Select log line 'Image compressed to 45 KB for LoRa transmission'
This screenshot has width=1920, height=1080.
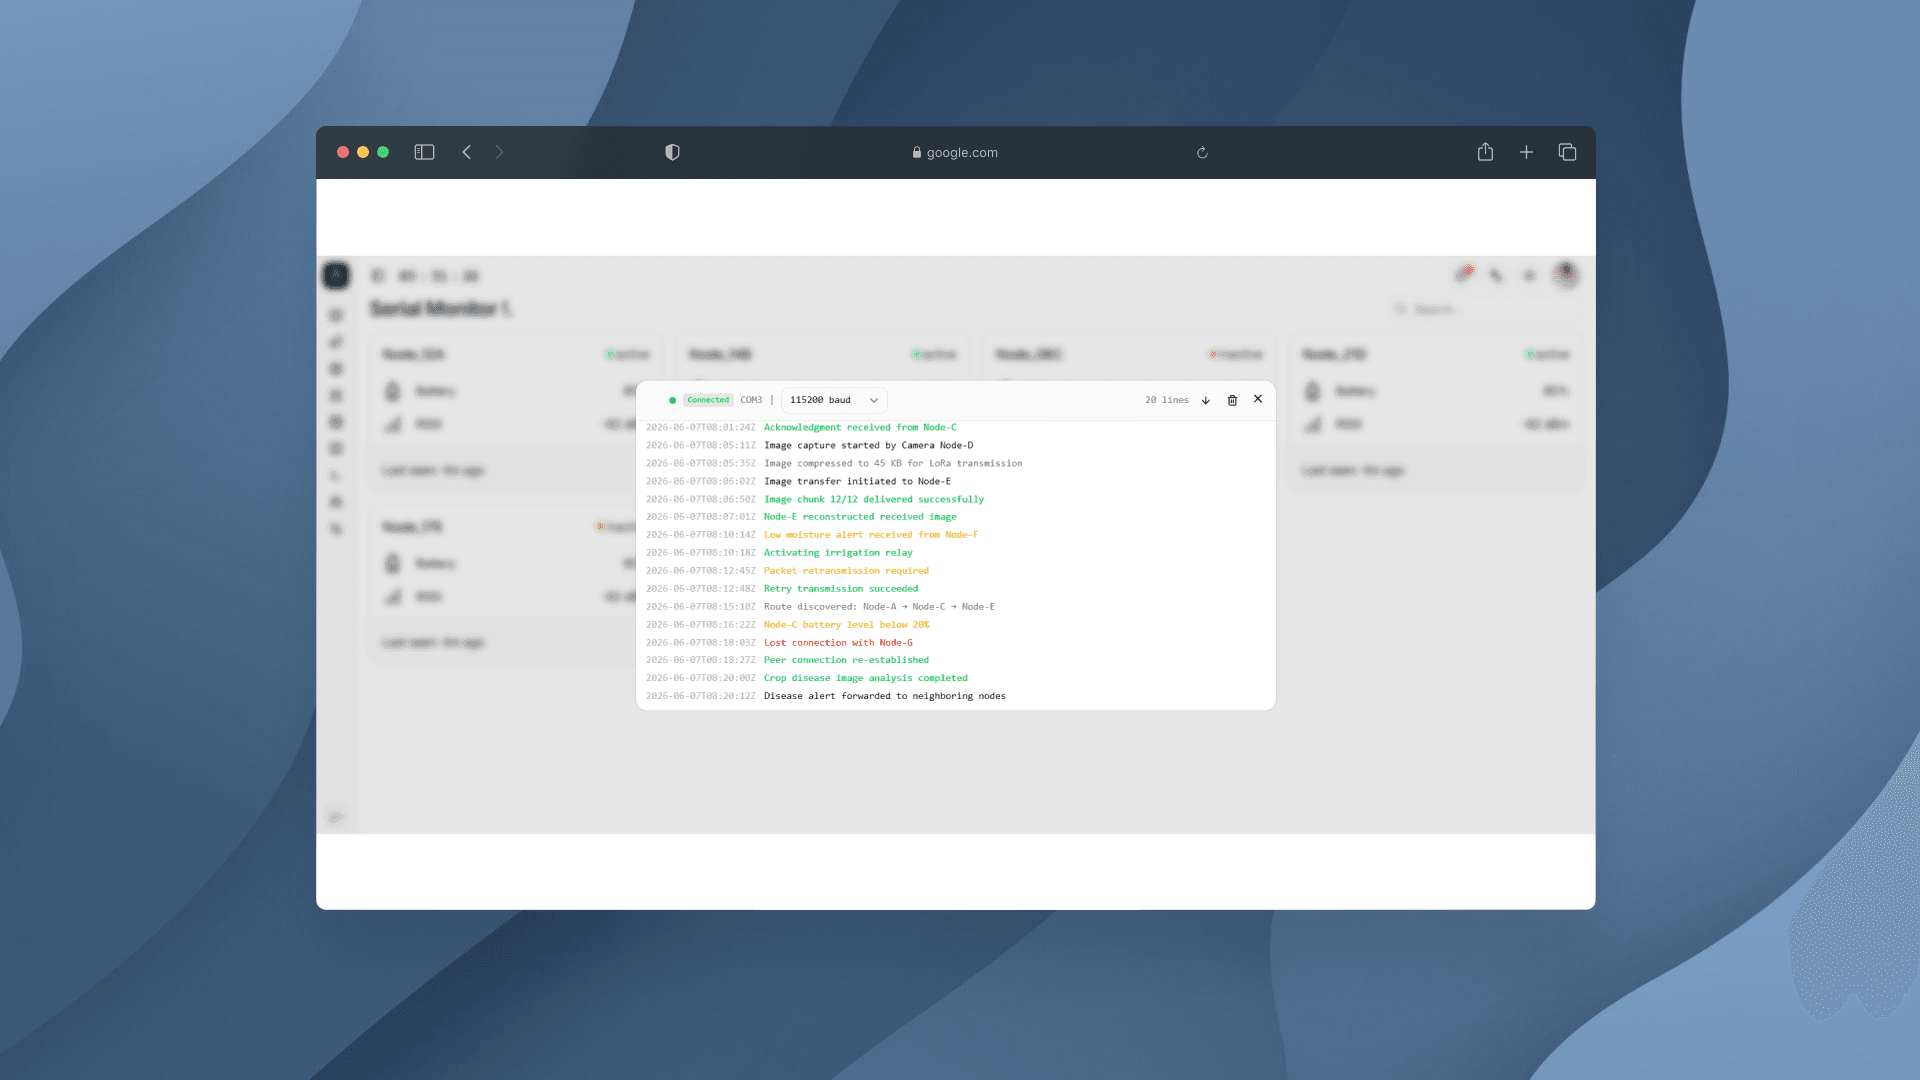[893, 463]
